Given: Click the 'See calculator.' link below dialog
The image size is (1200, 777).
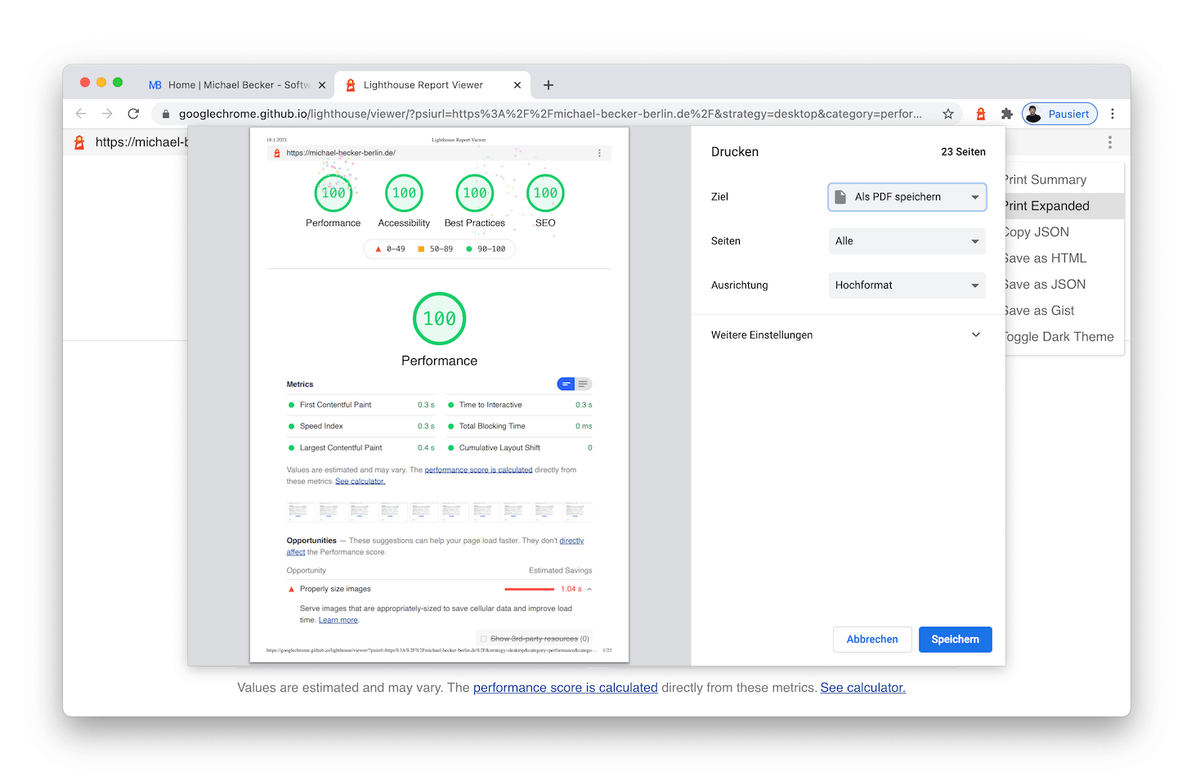Looking at the screenshot, I should click(863, 688).
